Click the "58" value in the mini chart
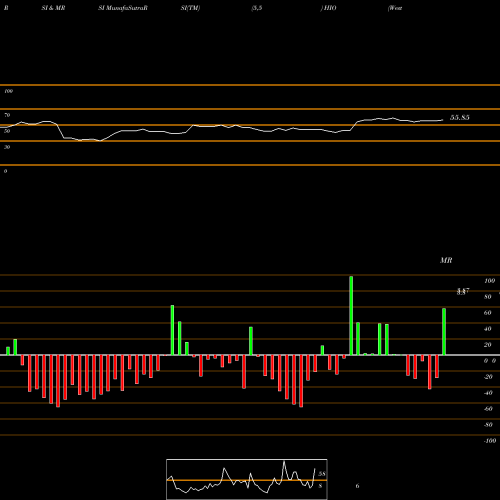Viewport: 500px width, 500px height. coord(322,474)
